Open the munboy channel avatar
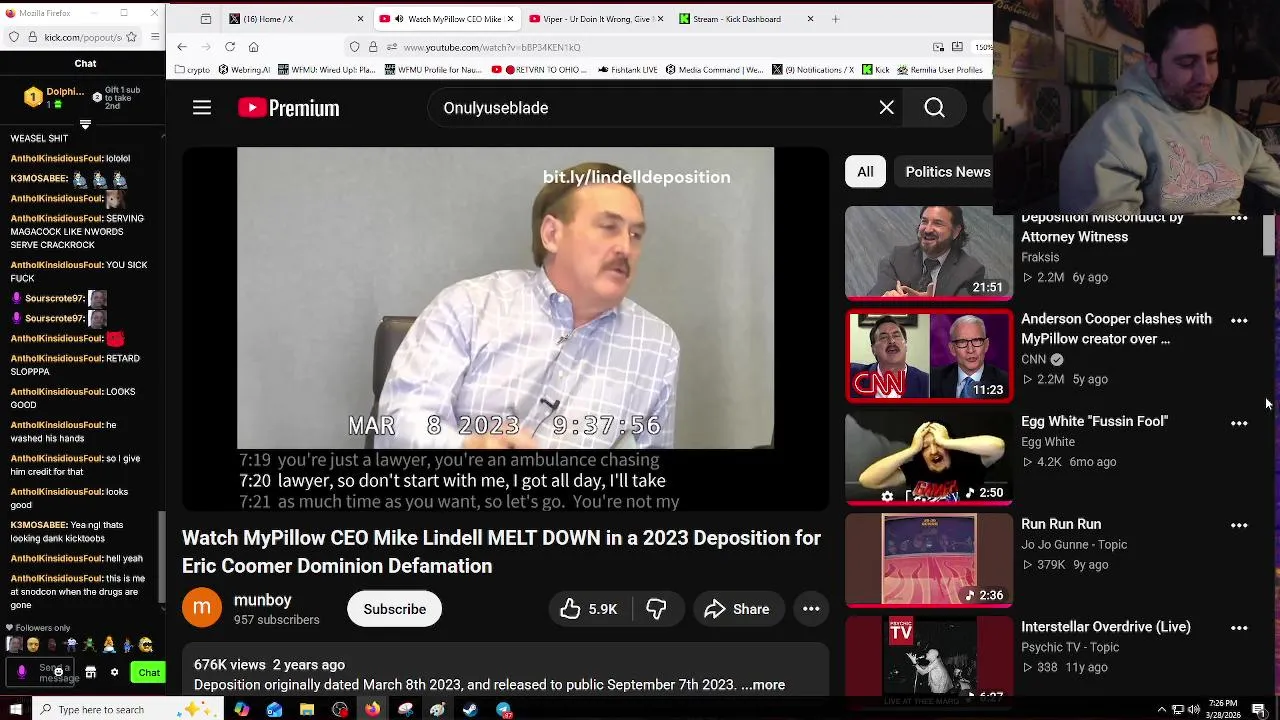 pyautogui.click(x=201, y=608)
